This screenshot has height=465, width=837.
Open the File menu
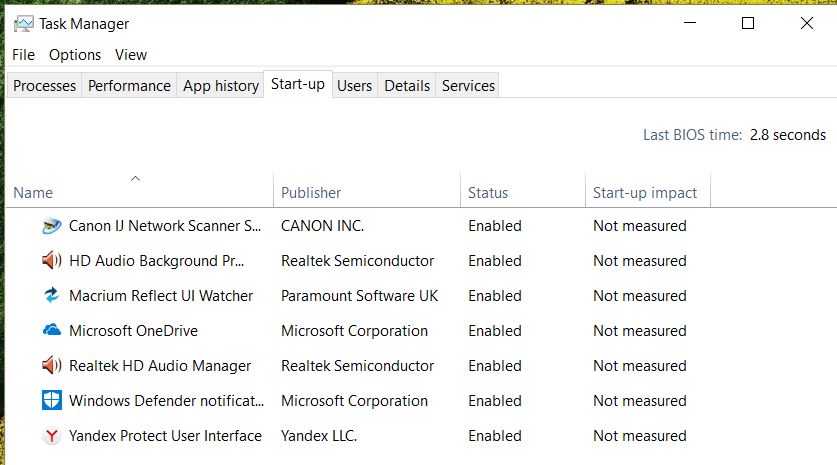tap(23, 55)
